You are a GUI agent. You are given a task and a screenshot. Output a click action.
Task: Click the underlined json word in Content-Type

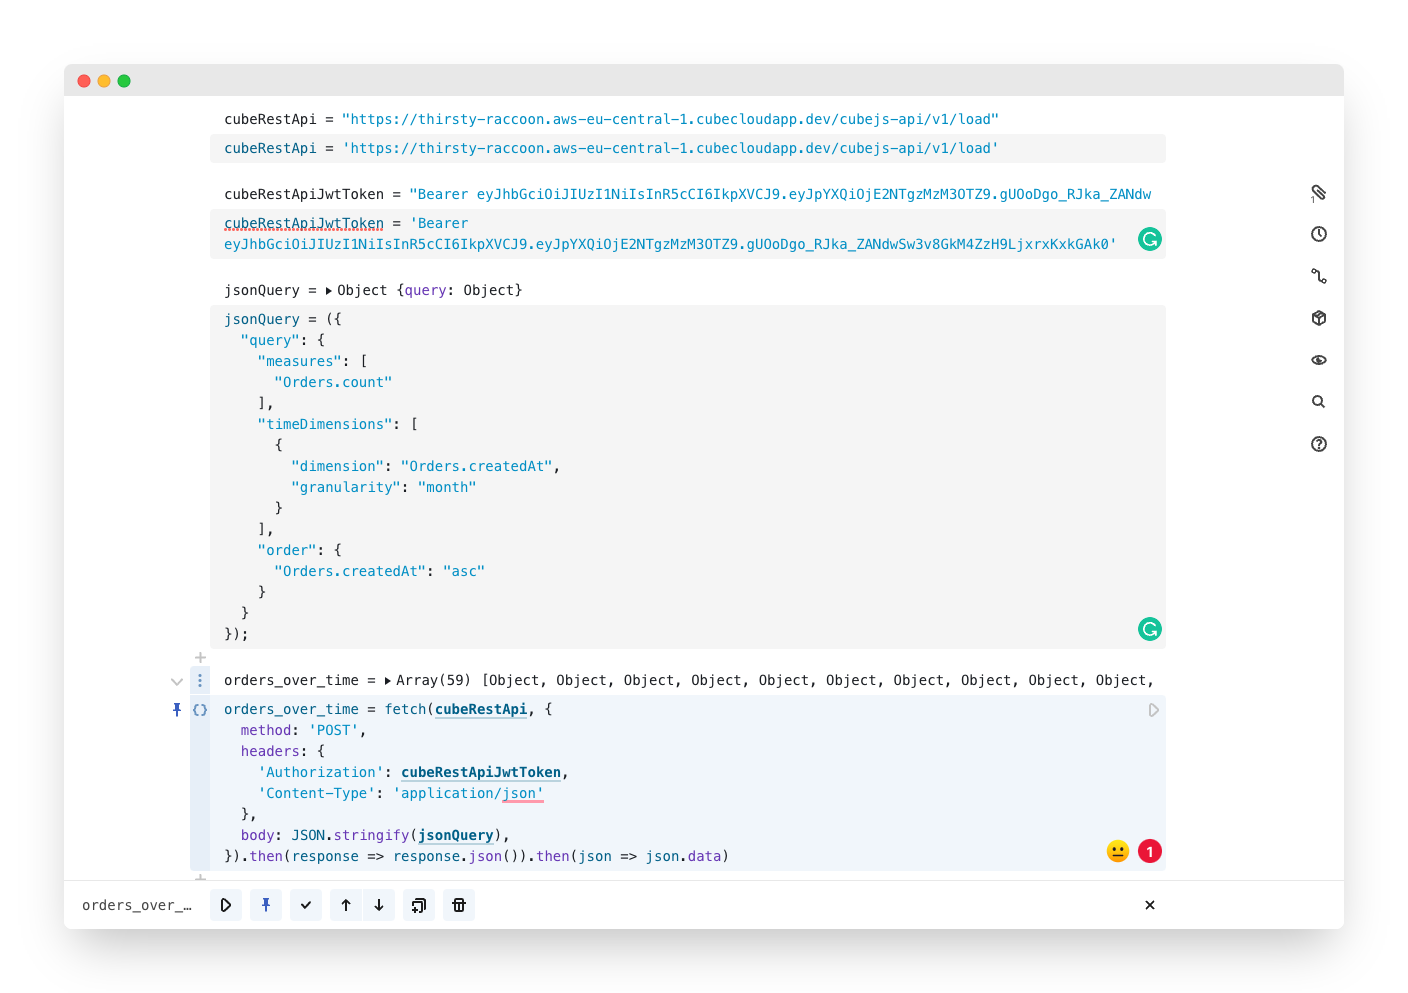click(523, 793)
